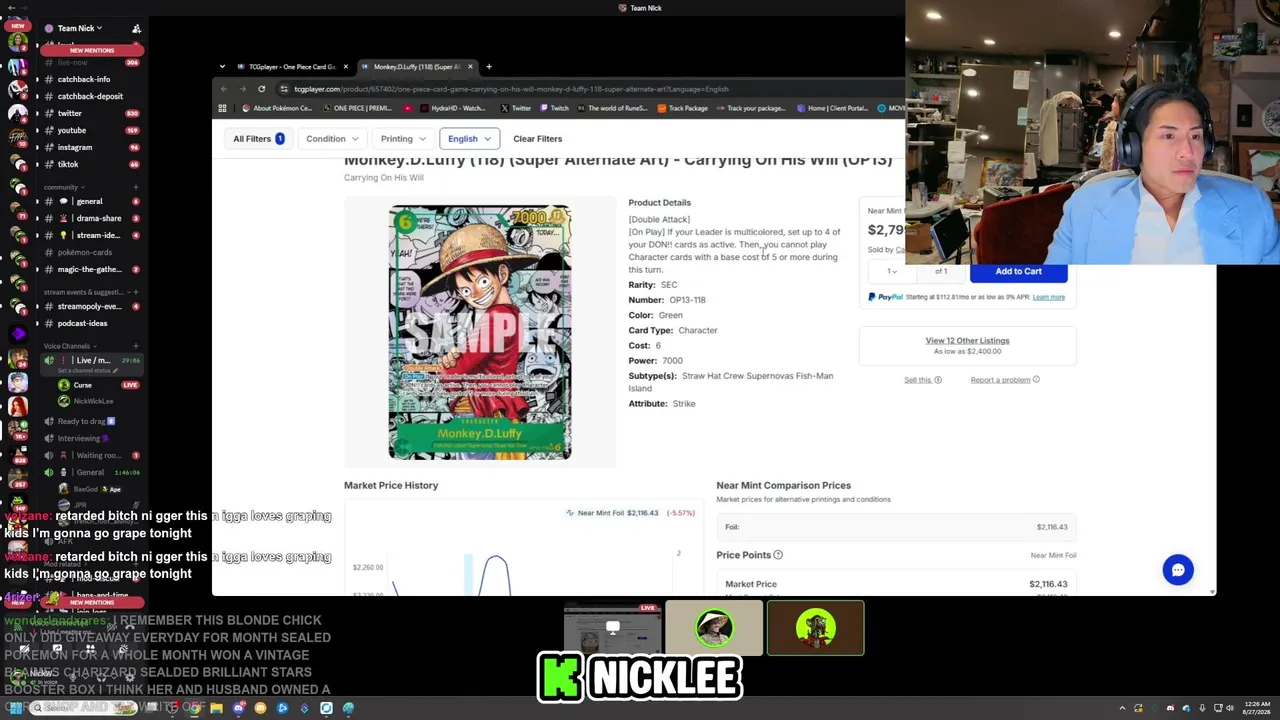This screenshot has width=1280, height=720.
Task: Click the Monkey.D.Luffy card image
Action: click(480, 332)
